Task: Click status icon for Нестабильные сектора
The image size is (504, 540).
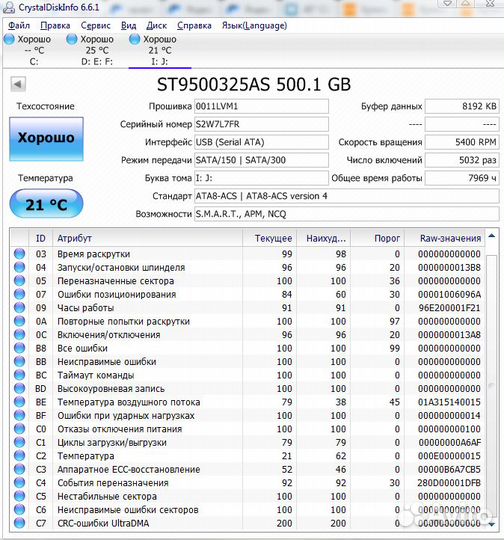Action: pos(20,496)
